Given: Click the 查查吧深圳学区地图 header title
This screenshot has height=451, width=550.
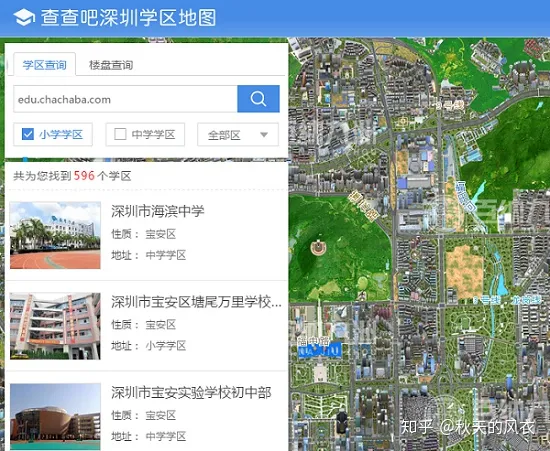Looking at the screenshot, I should tap(128, 18).
